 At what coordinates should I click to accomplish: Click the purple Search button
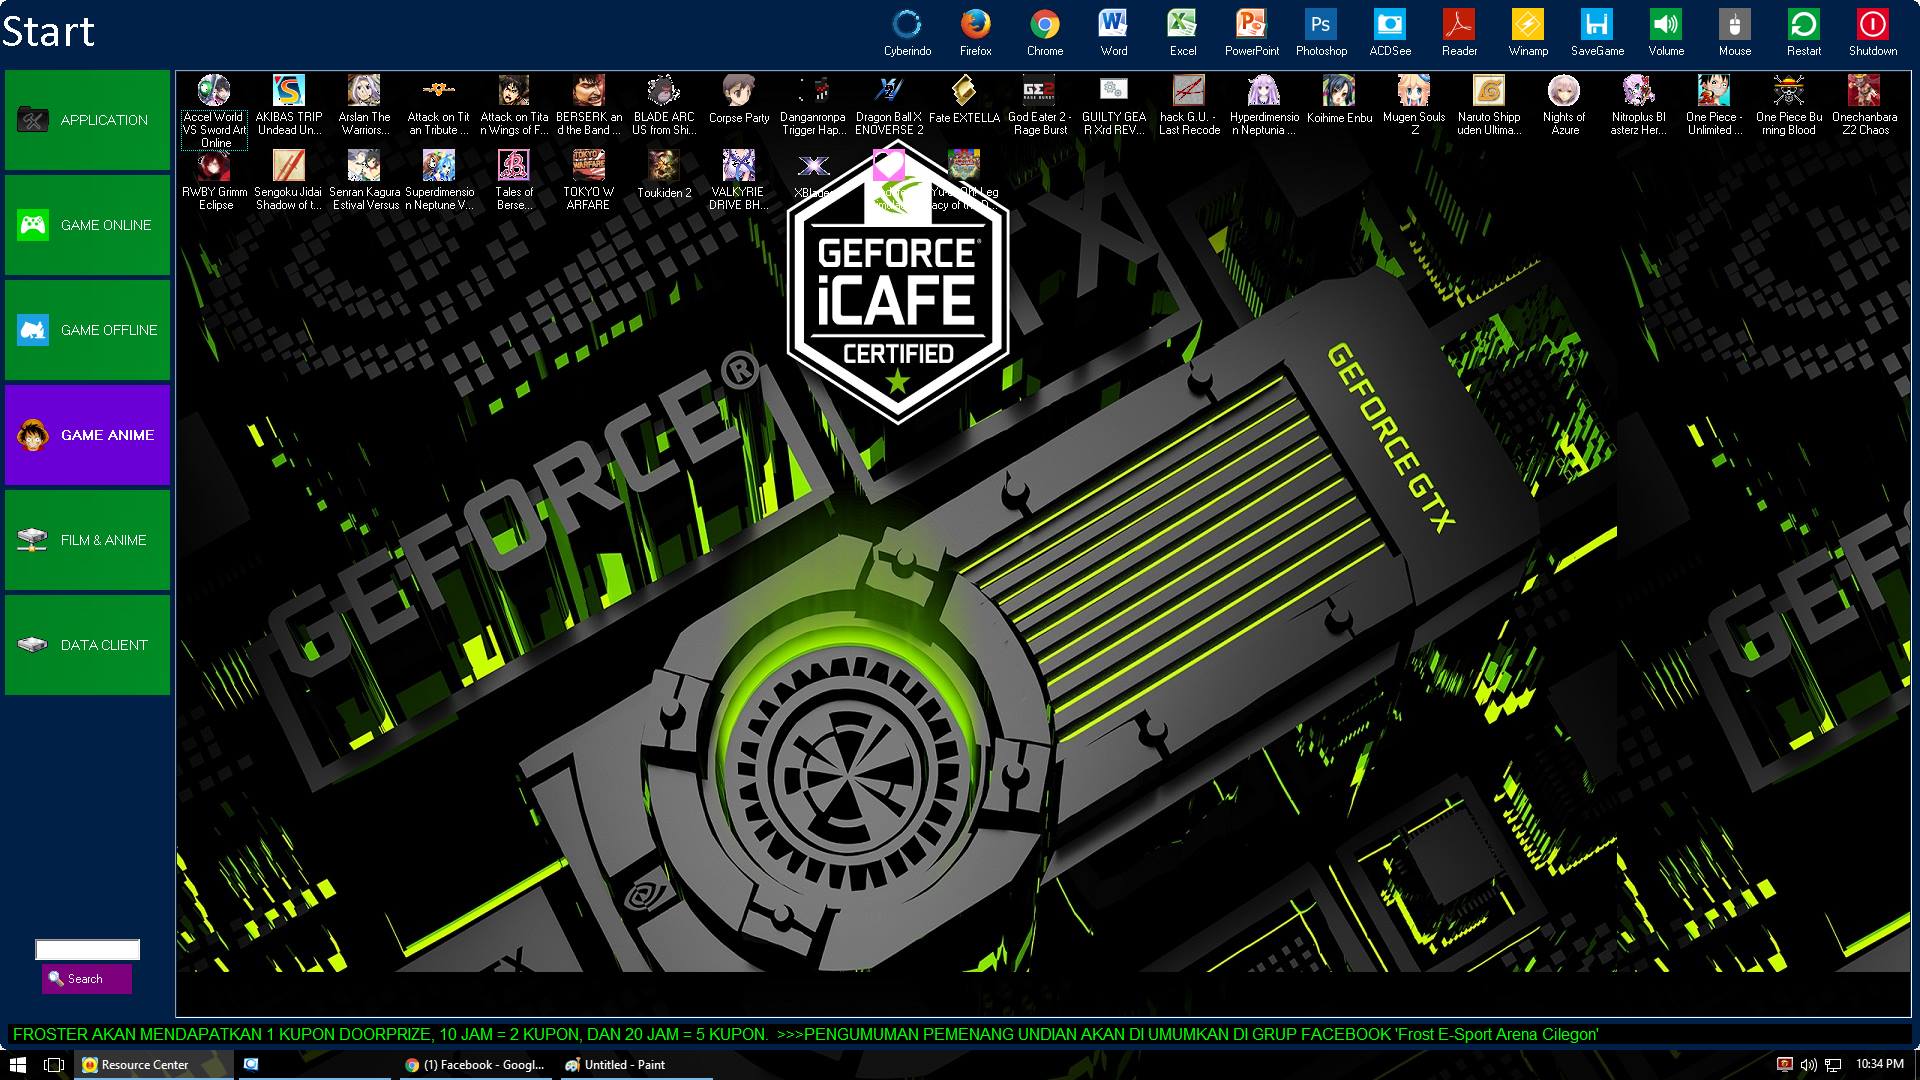pos(87,979)
